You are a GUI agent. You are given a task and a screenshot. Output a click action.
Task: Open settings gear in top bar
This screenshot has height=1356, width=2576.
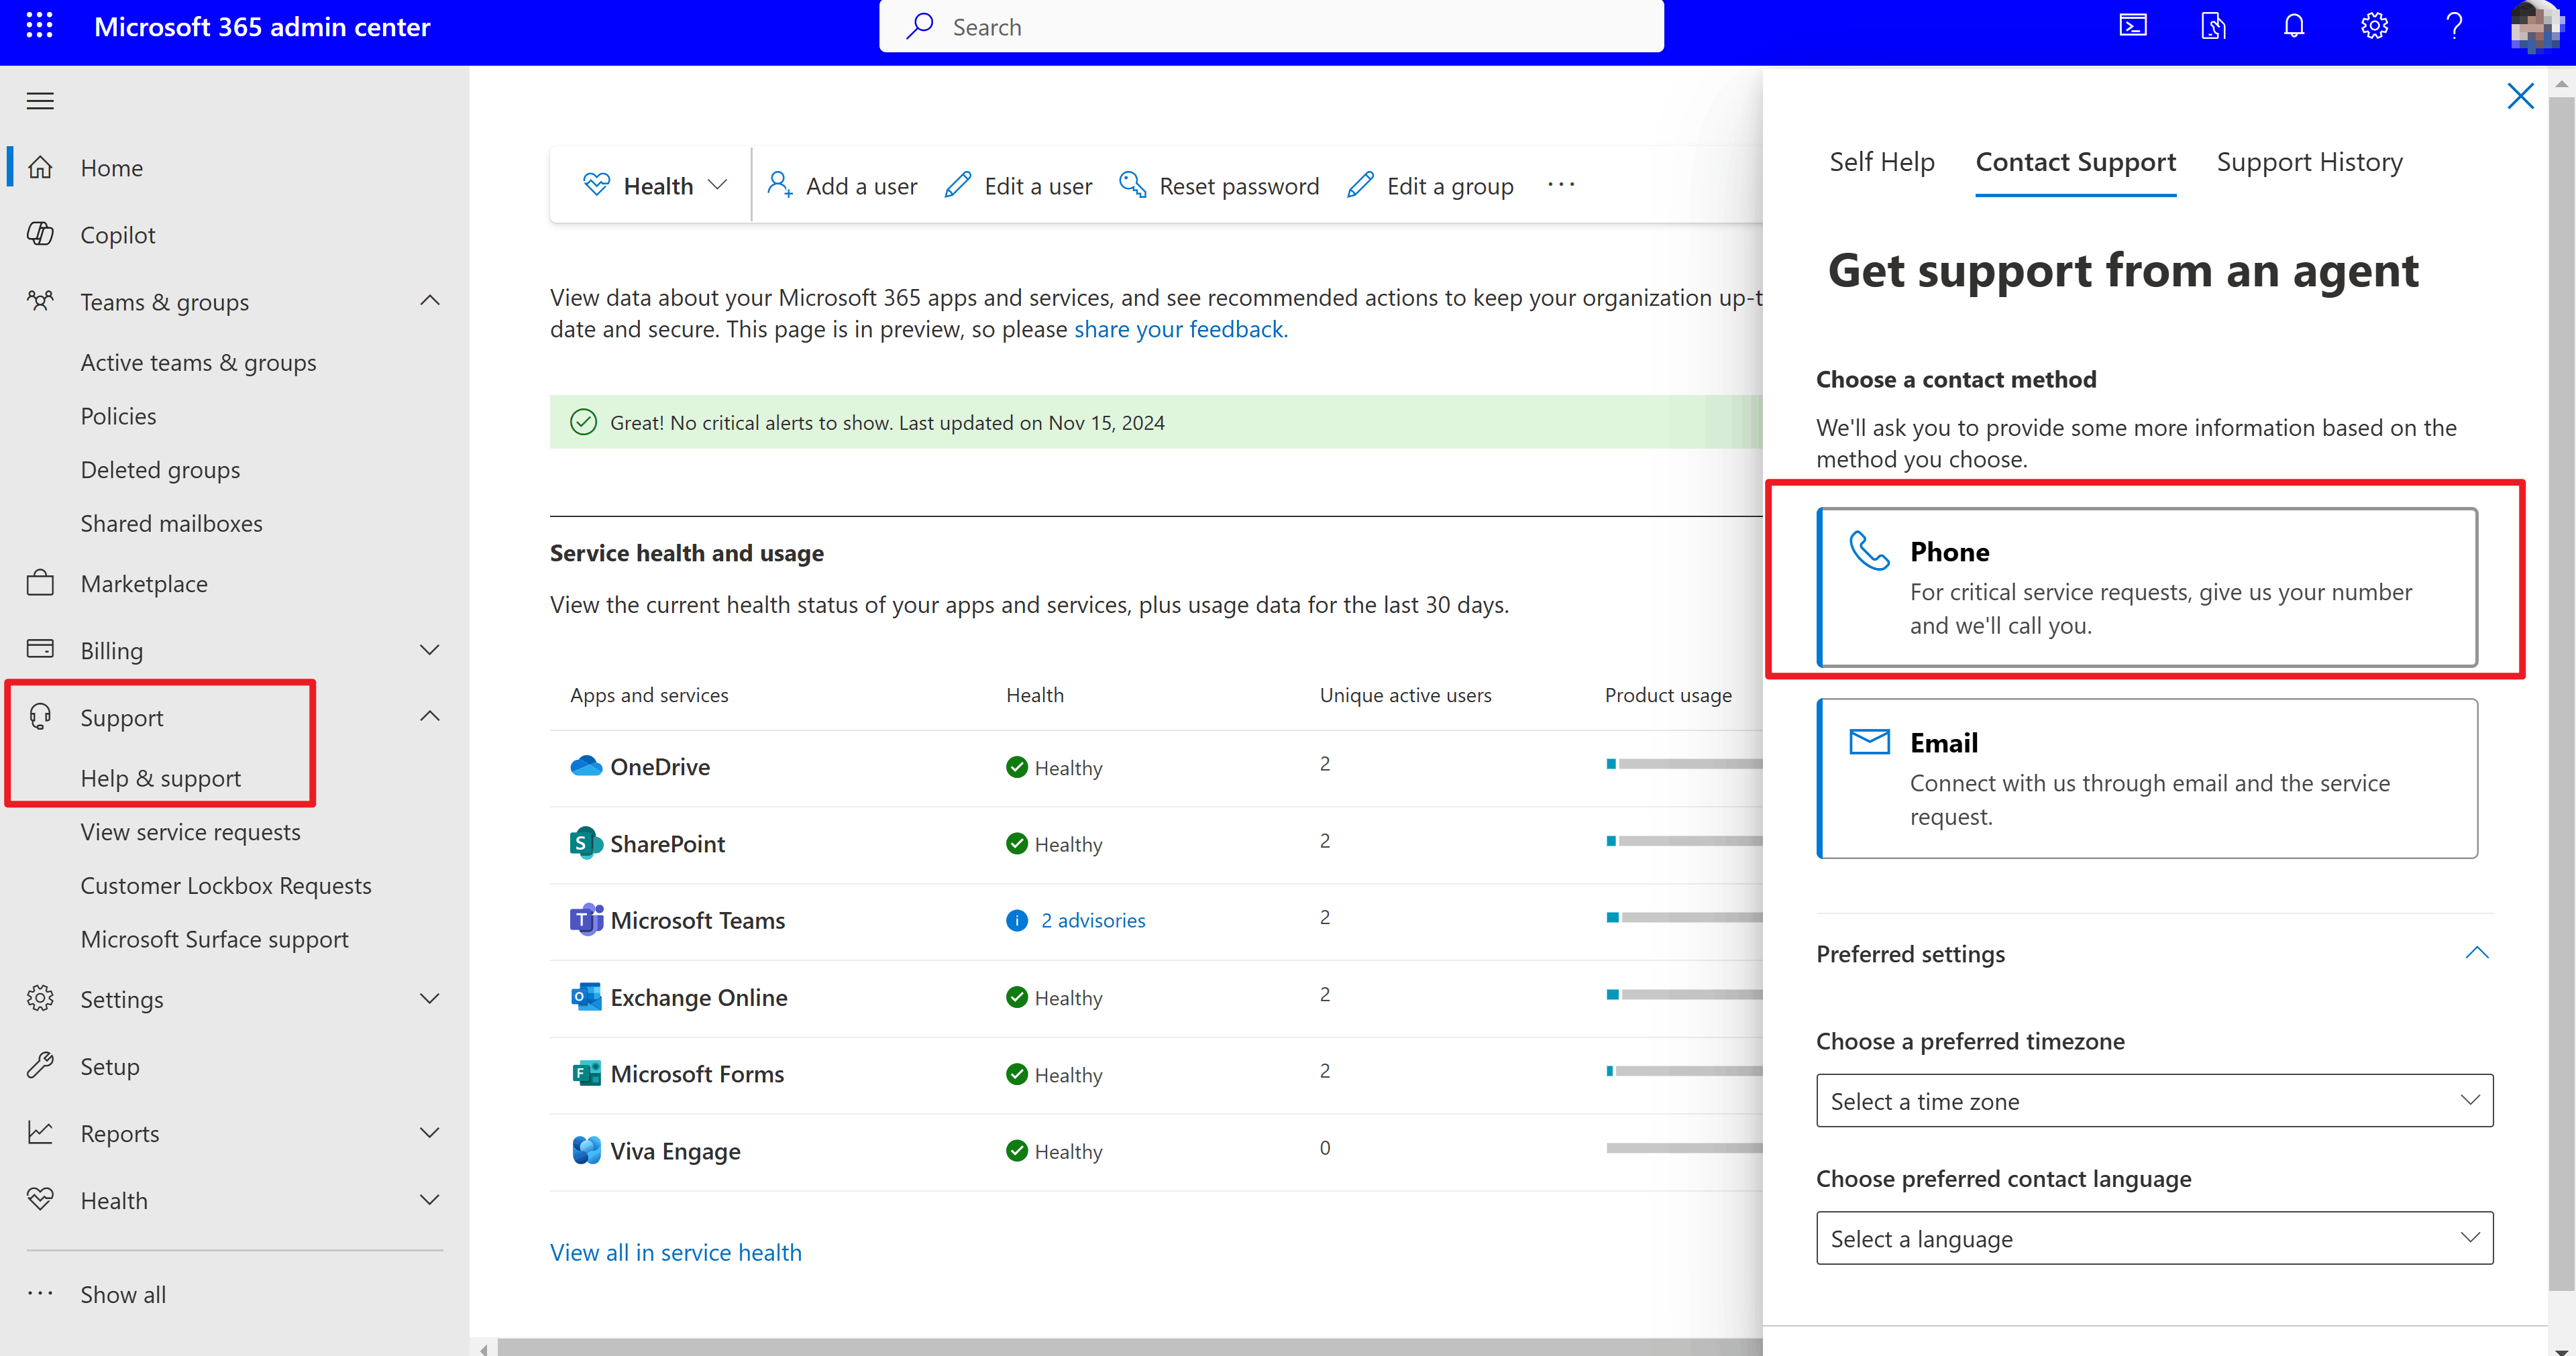coord(2374,26)
